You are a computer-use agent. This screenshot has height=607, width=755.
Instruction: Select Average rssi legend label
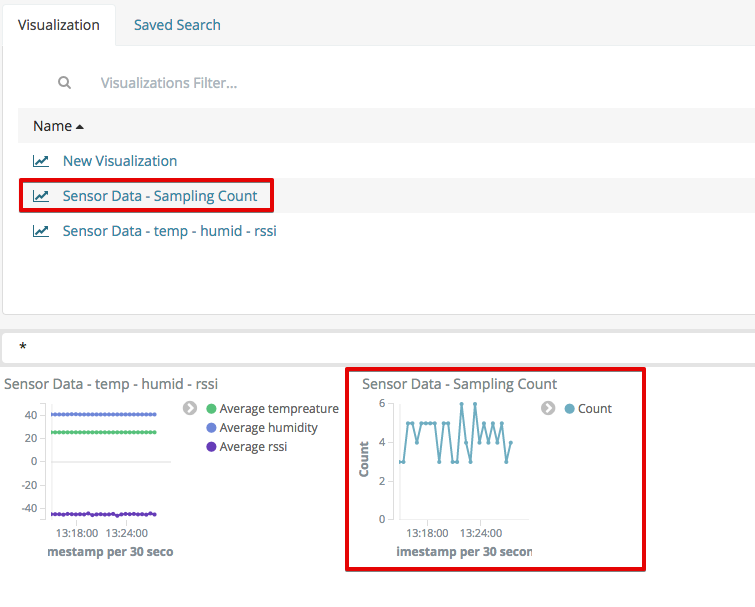253,447
